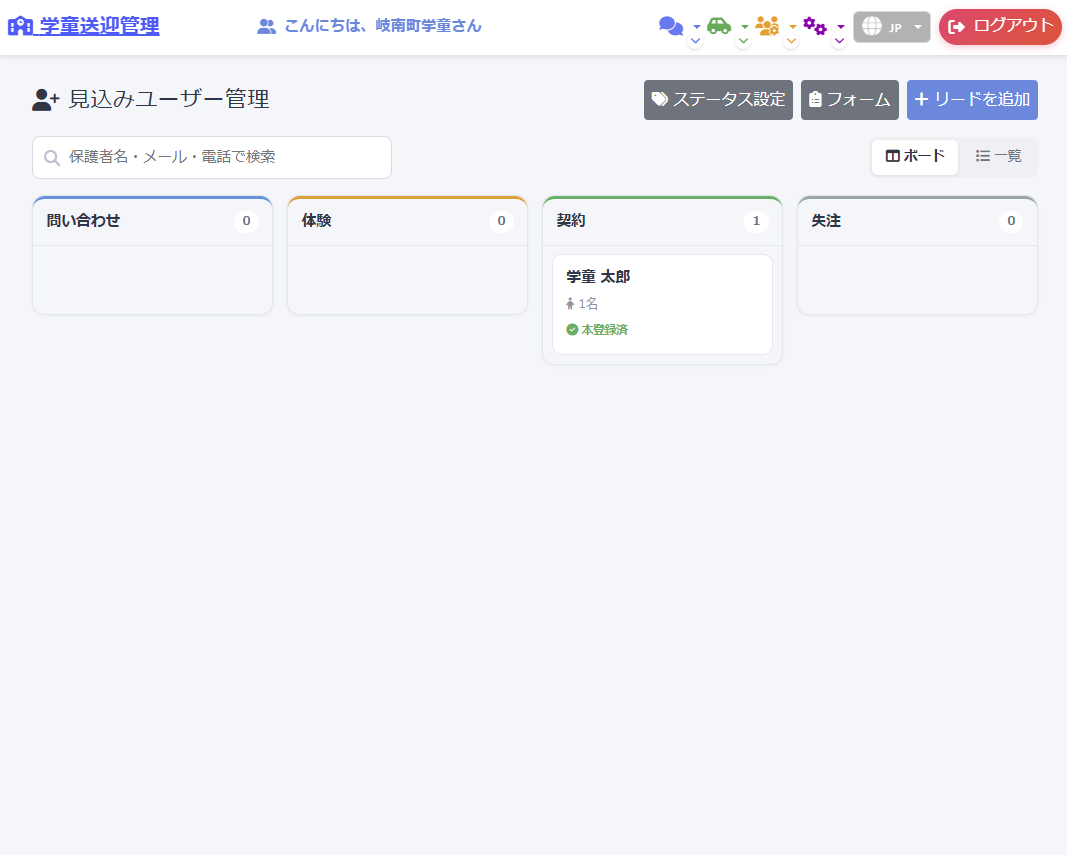Viewport: 1067px width, 855px height.
Task: Switch to the 一覧 list view
Action: [998, 157]
